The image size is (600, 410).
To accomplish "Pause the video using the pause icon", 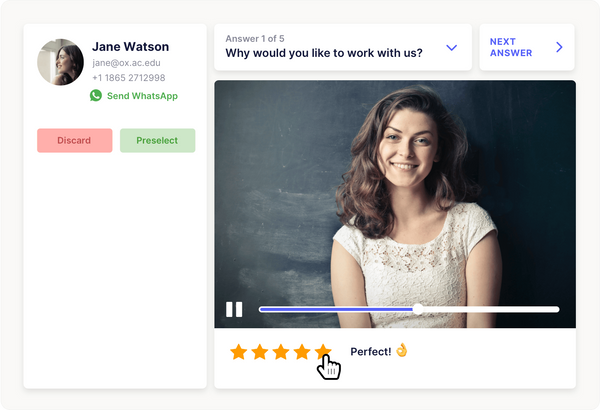I will [234, 309].
